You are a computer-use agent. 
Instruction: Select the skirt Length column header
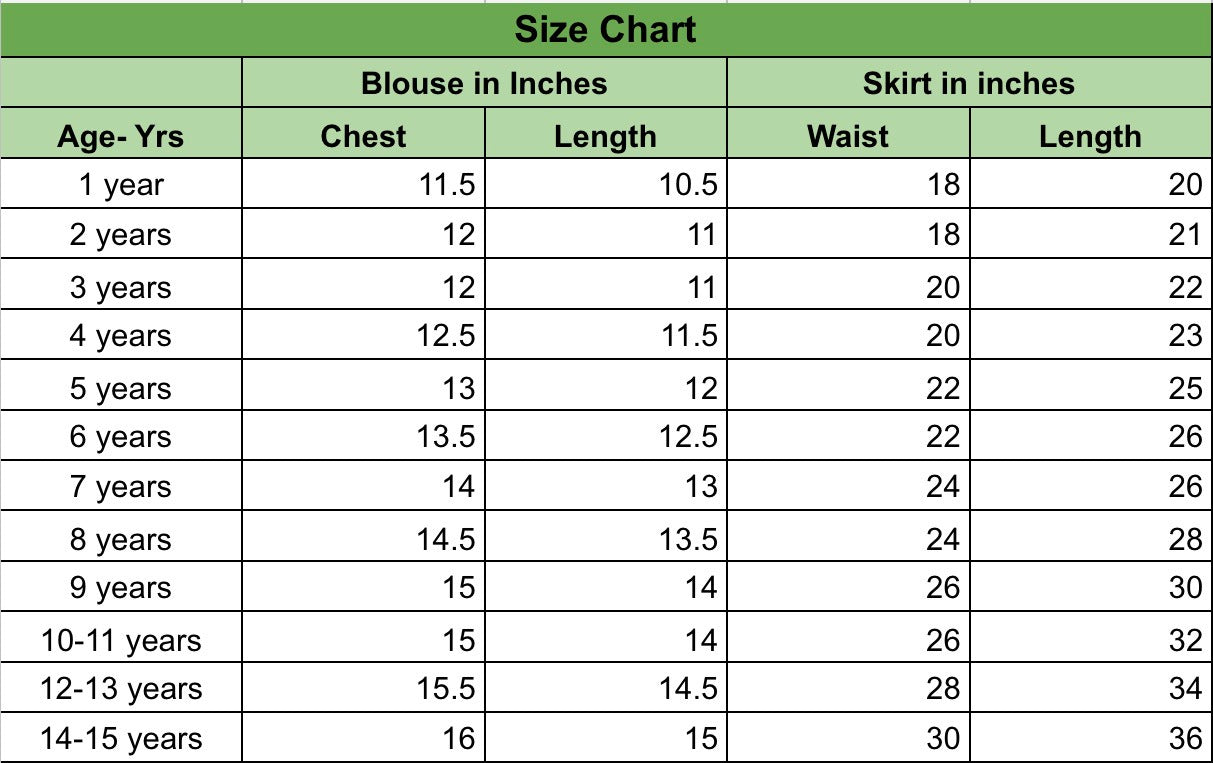(1090, 136)
